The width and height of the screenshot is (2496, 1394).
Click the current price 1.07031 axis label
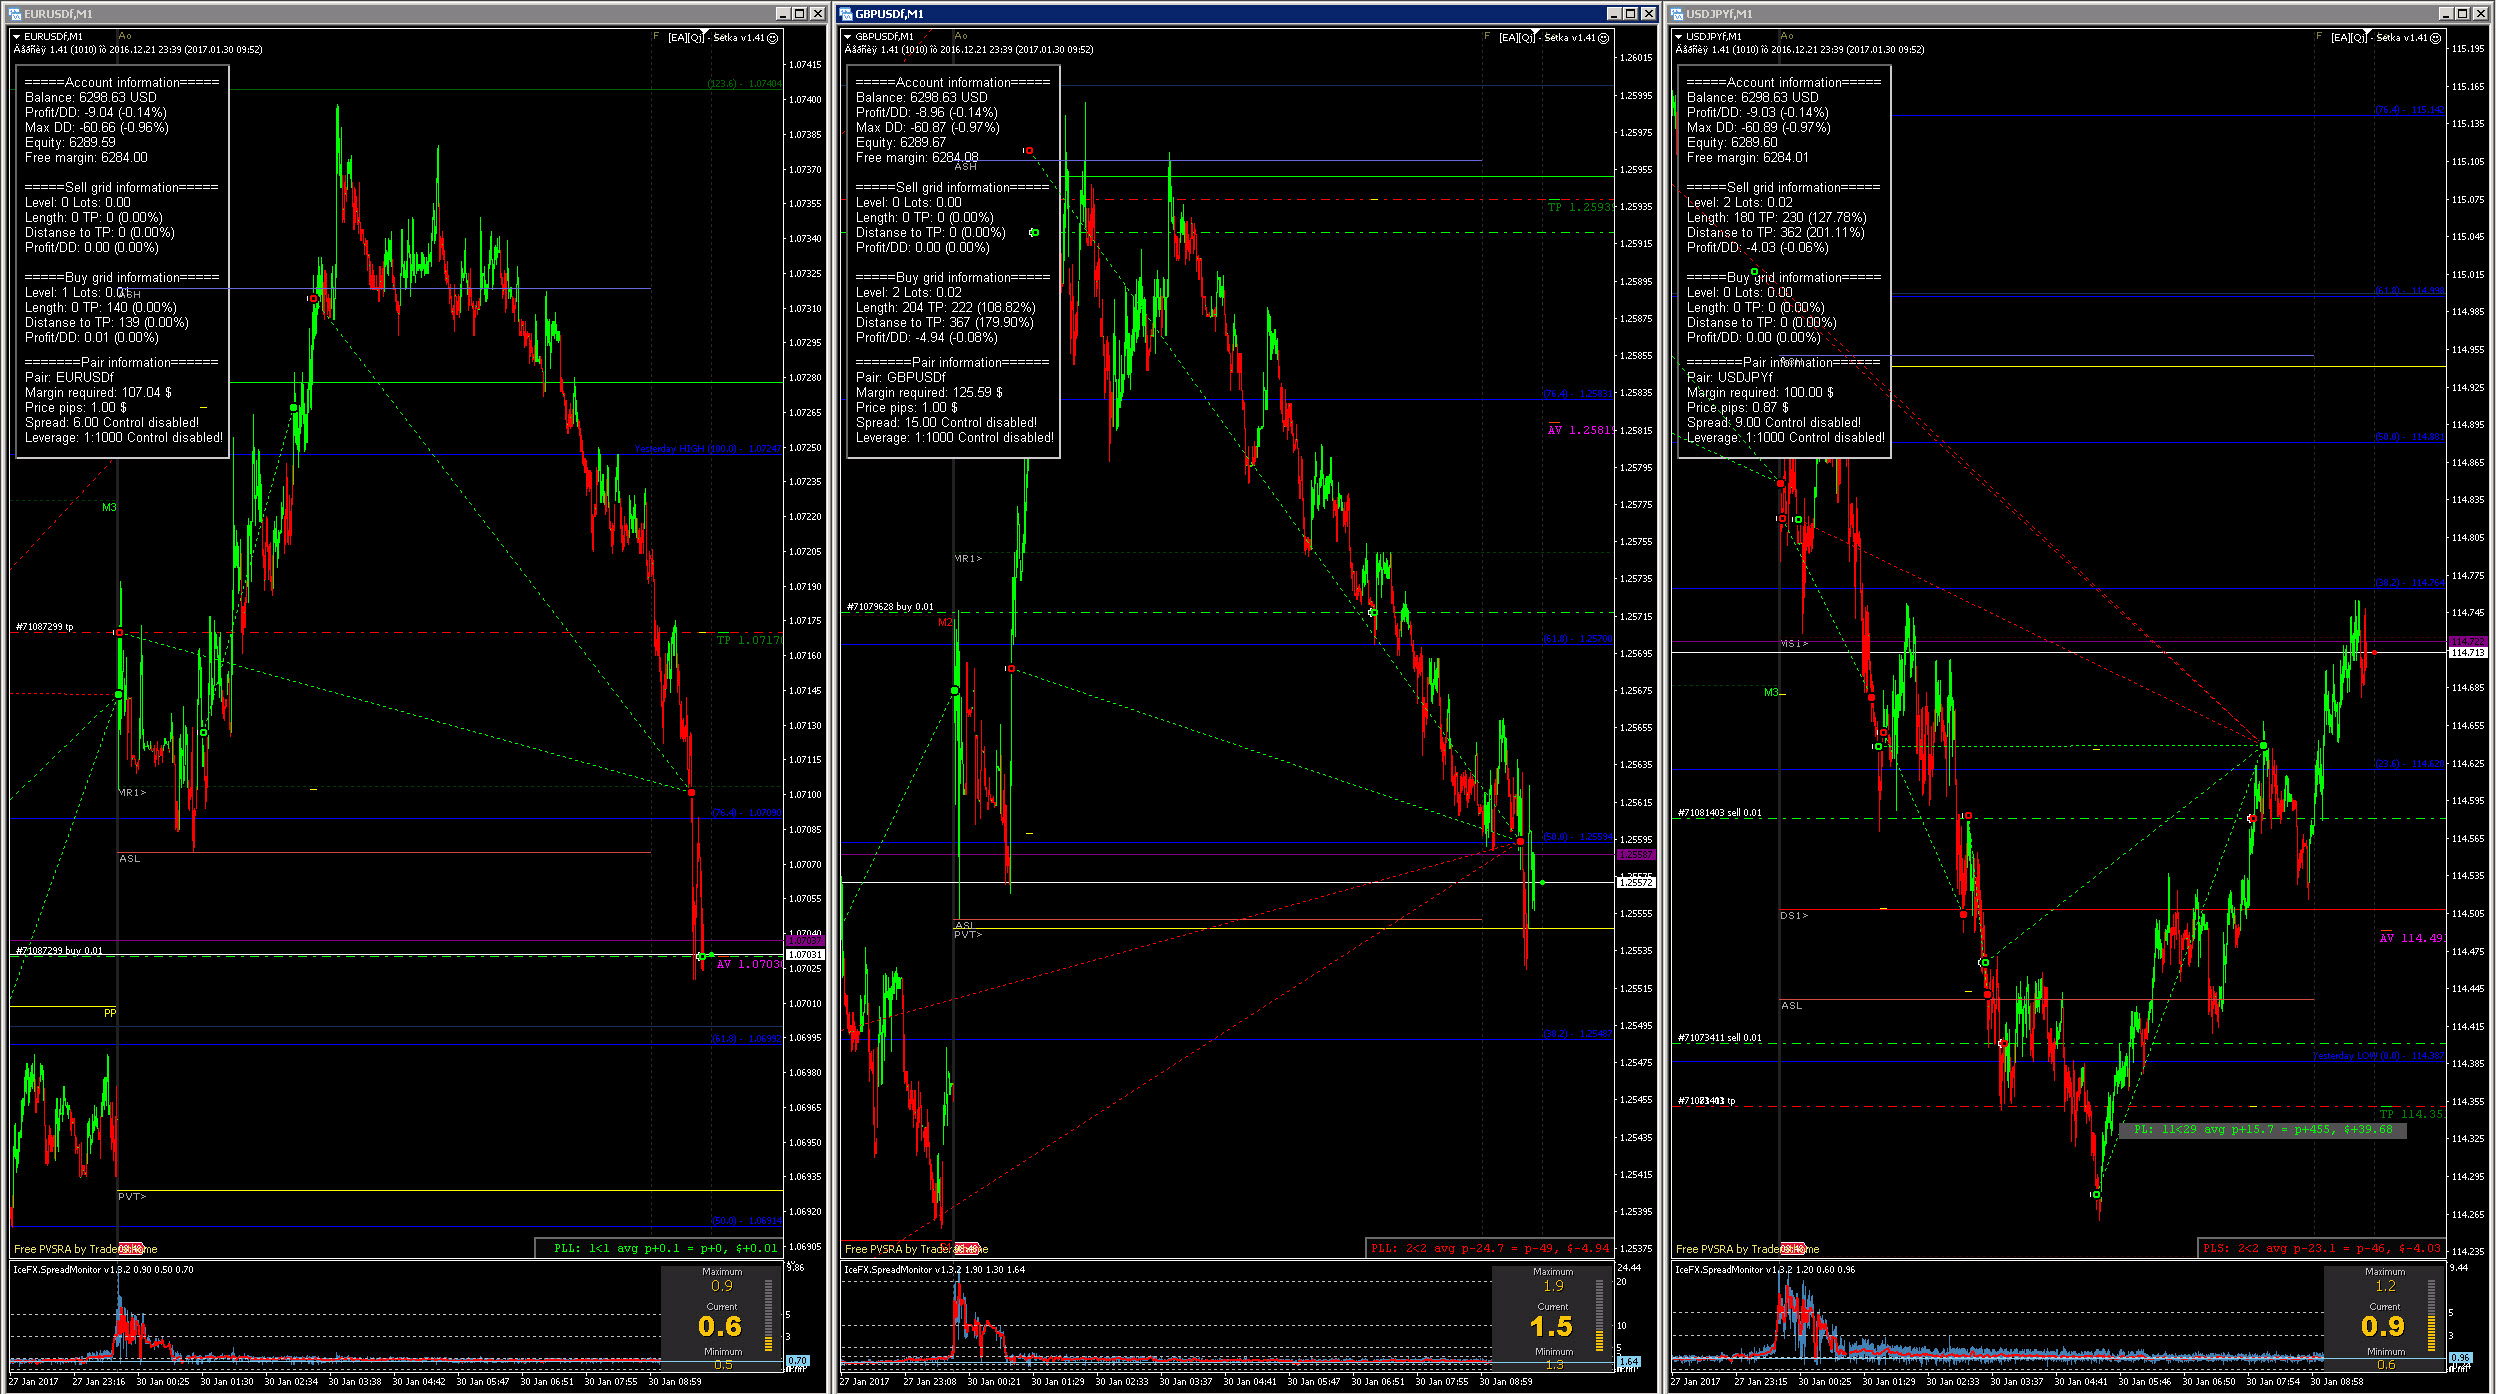tap(805, 954)
